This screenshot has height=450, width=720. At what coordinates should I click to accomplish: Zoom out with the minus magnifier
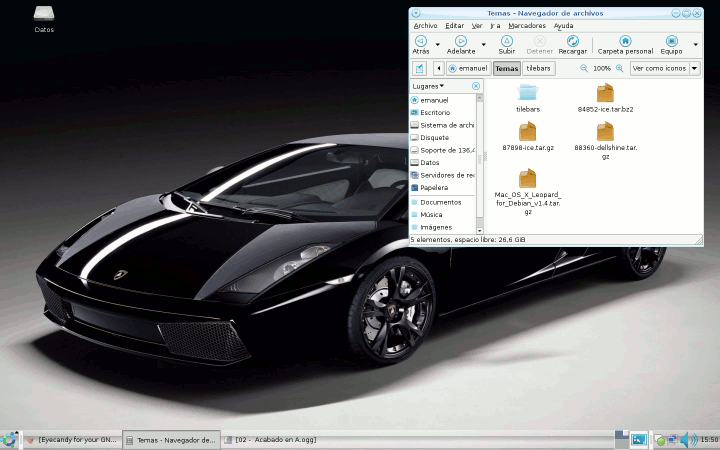click(584, 68)
